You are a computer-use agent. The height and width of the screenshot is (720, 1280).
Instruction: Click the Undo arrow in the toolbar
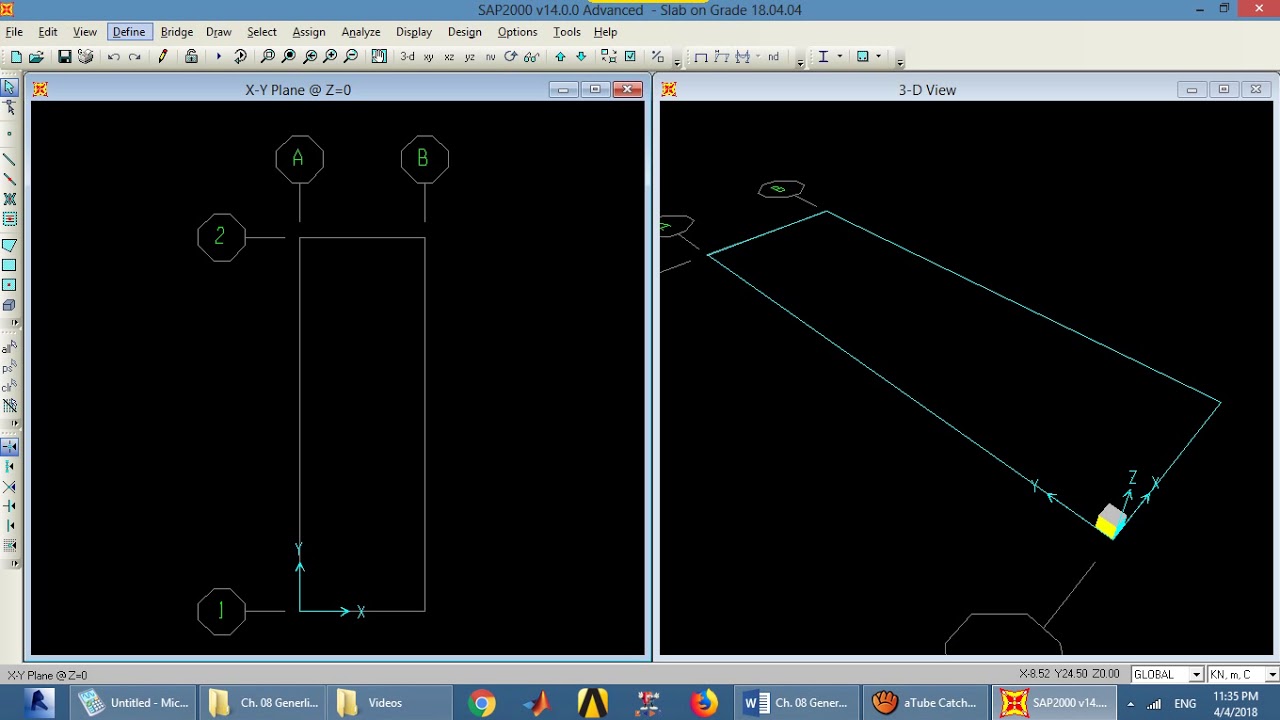tap(114, 57)
